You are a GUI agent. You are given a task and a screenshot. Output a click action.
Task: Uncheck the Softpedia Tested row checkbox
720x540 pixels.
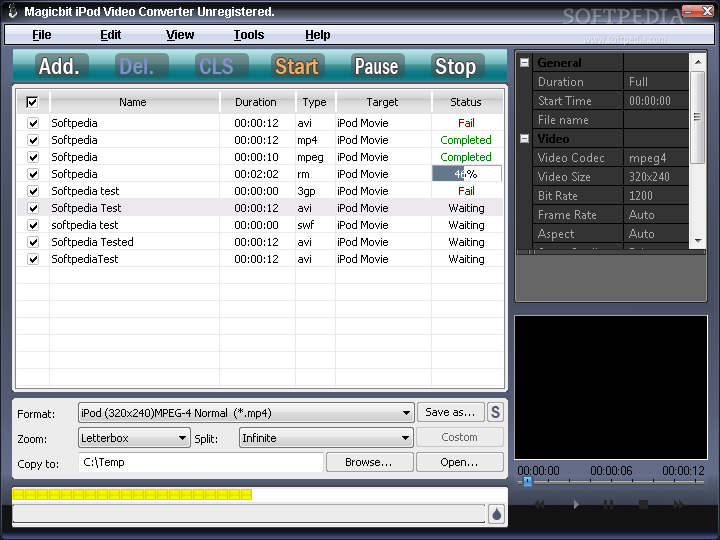33,242
